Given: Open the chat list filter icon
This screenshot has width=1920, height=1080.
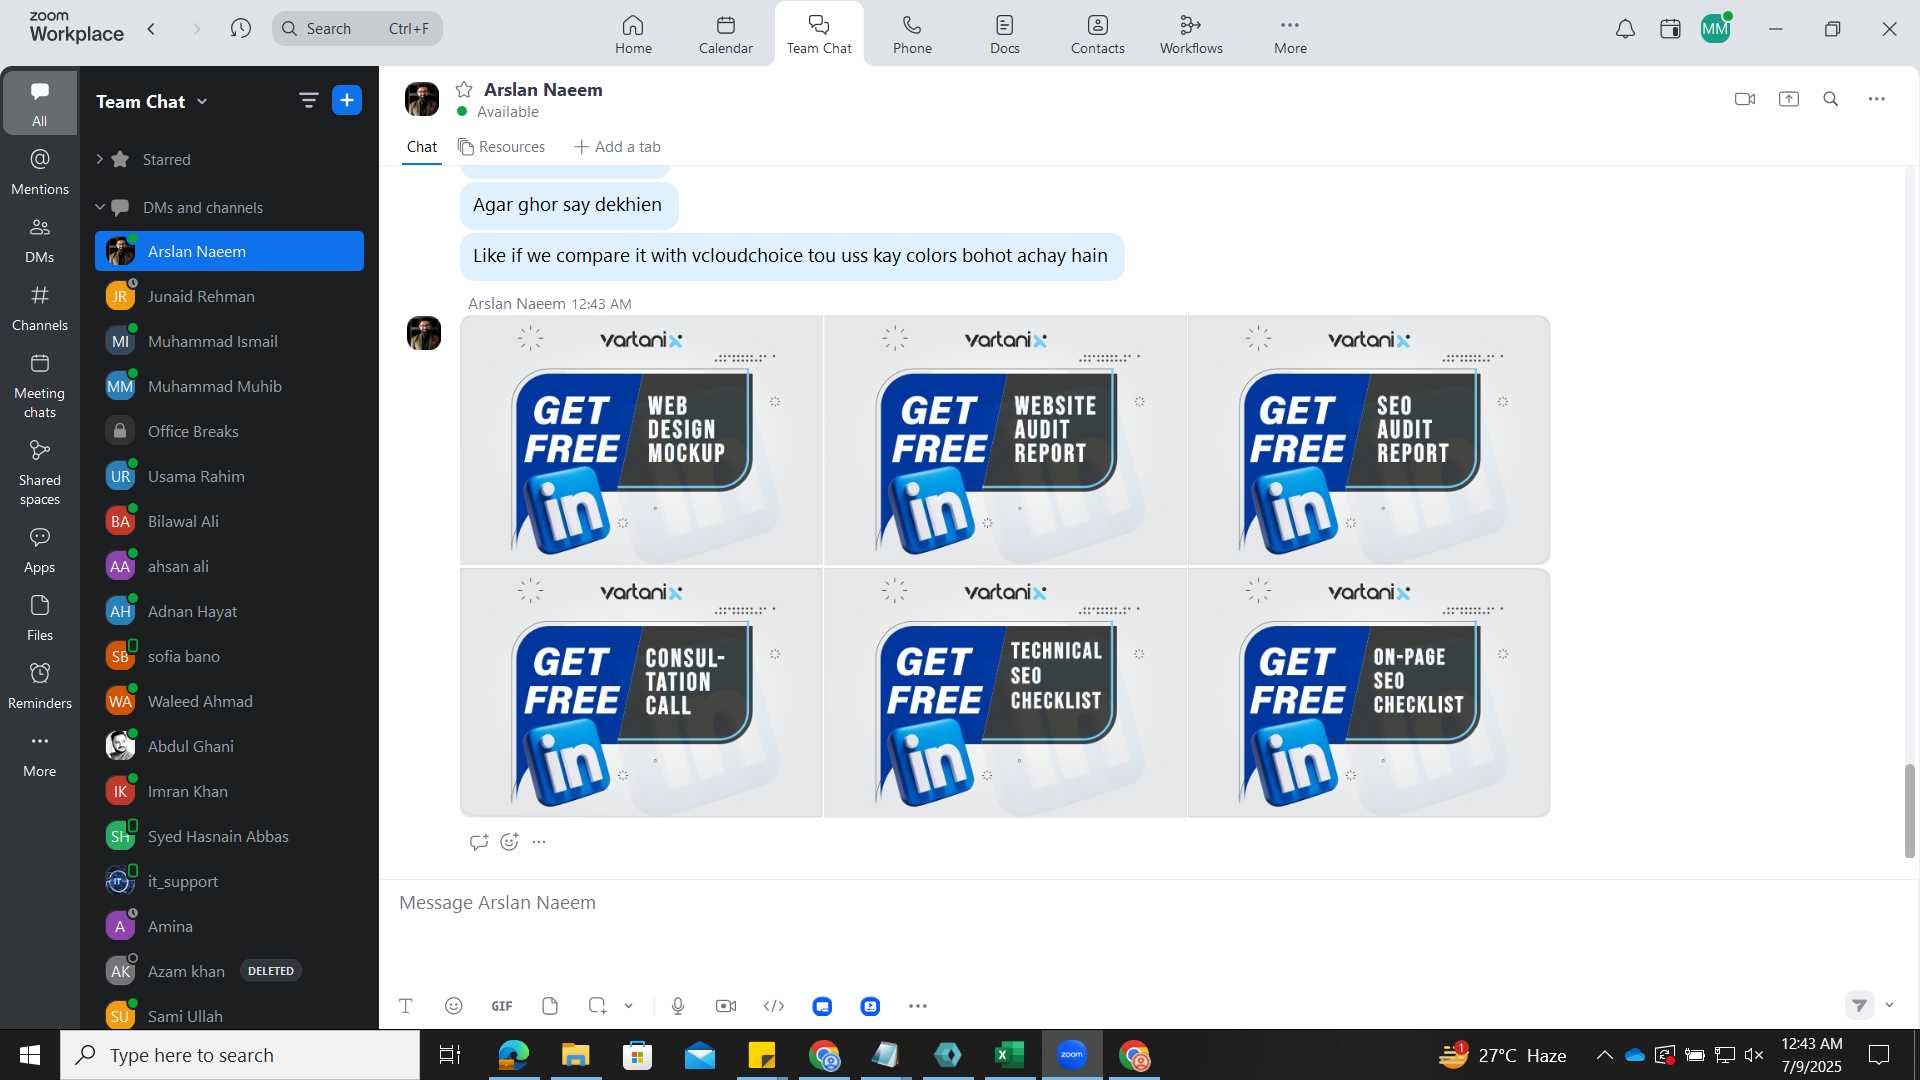Looking at the screenshot, I should click(x=308, y=100).
